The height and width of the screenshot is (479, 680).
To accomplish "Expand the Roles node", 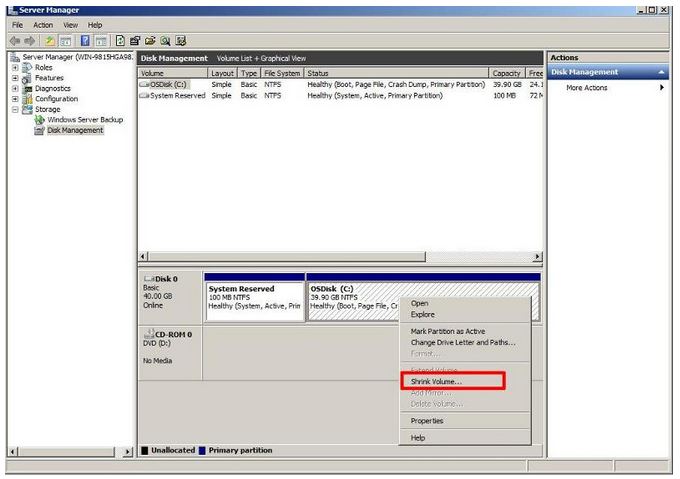I will [x=15, y=68].
